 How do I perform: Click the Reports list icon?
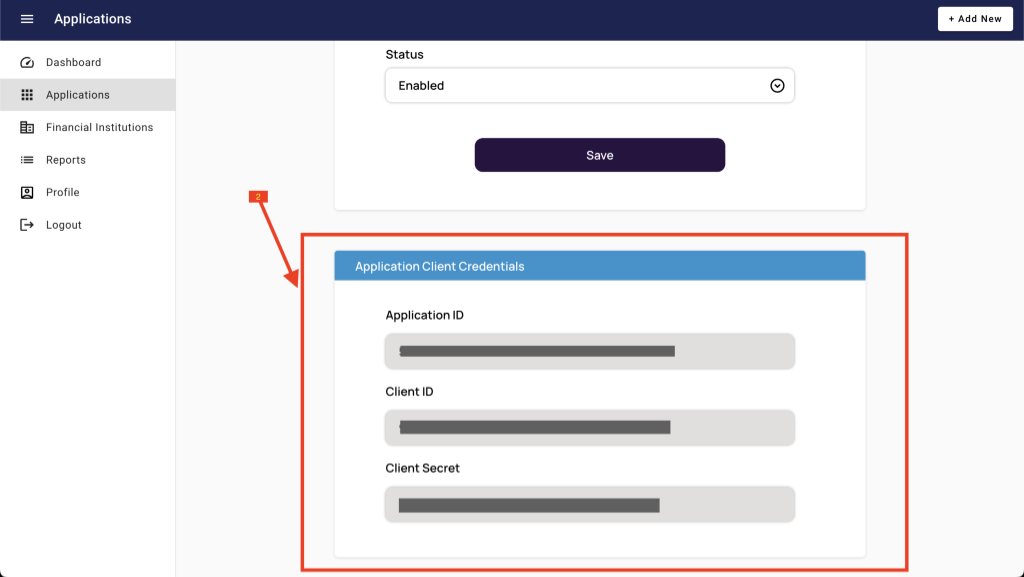pos(27,160)
